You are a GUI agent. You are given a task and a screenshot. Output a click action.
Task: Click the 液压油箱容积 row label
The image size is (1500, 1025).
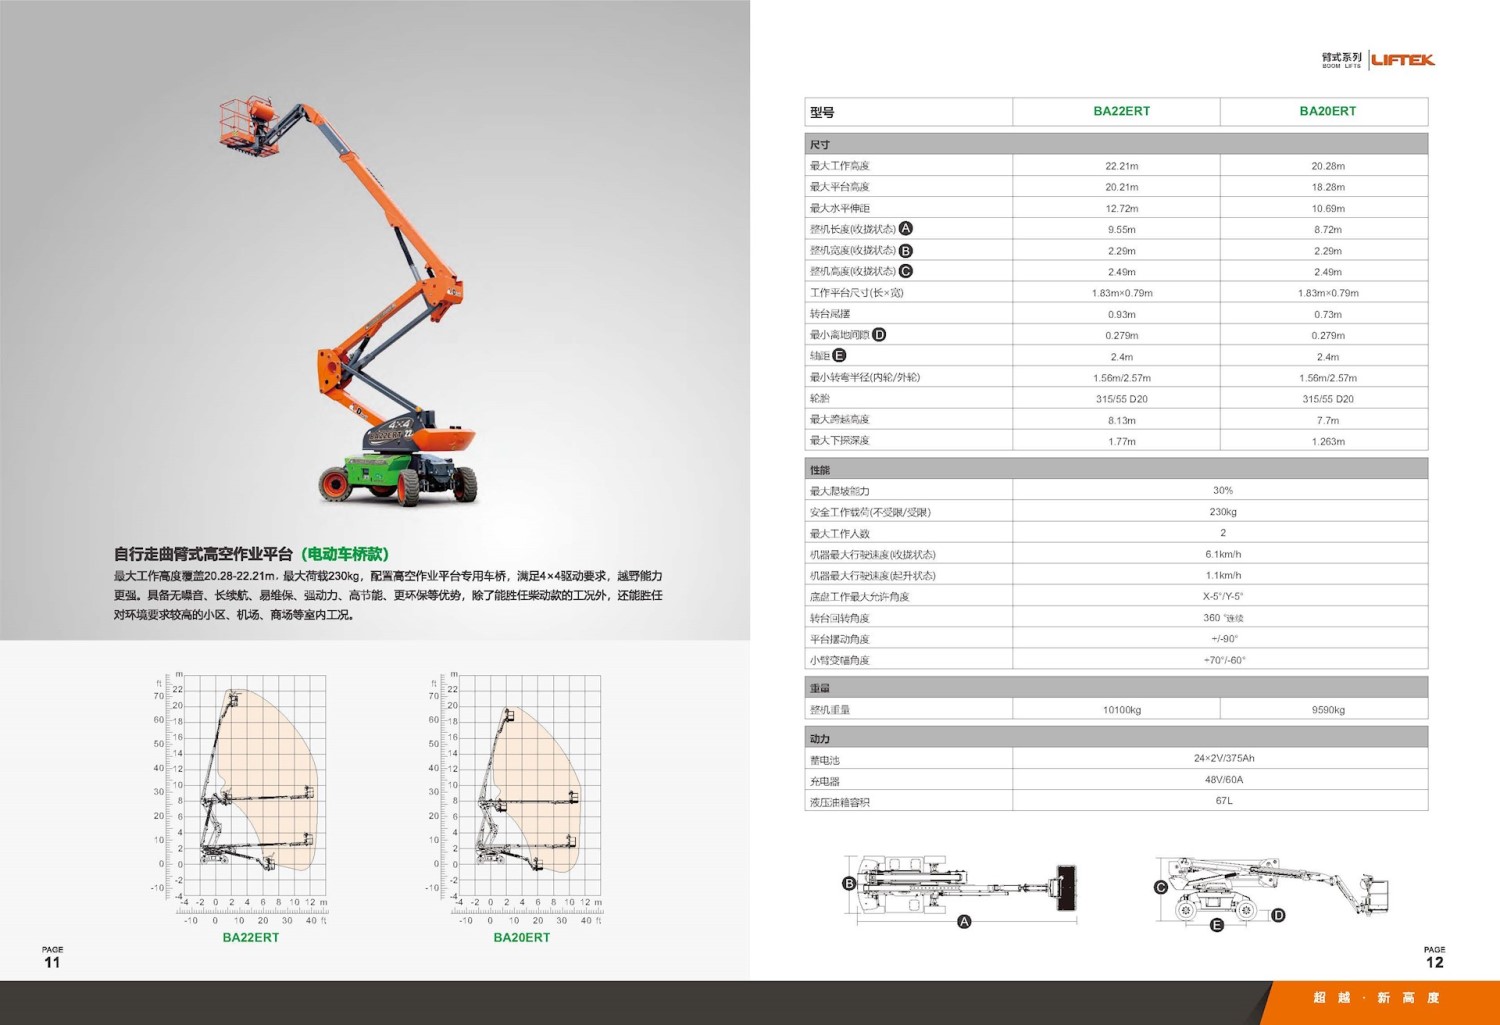[x=839, y=802]
